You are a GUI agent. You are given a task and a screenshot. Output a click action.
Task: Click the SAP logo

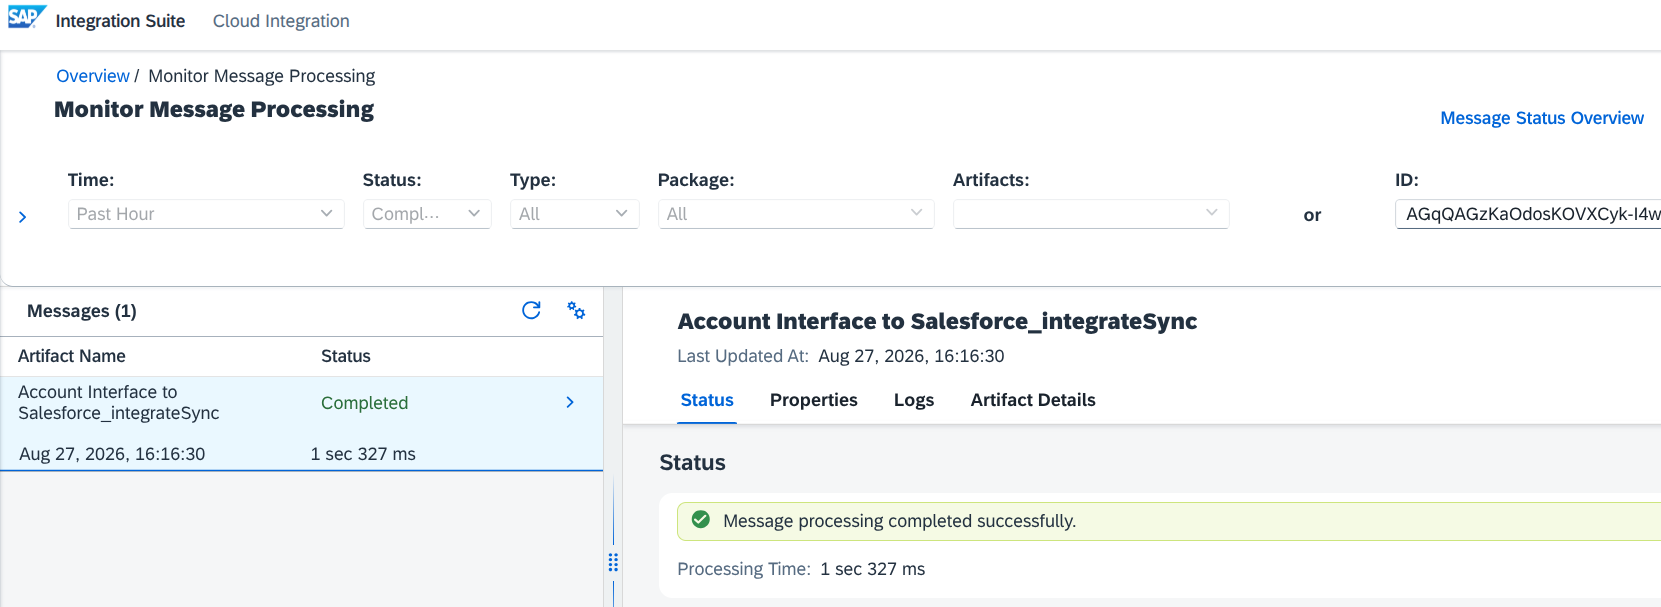point(26,17)
